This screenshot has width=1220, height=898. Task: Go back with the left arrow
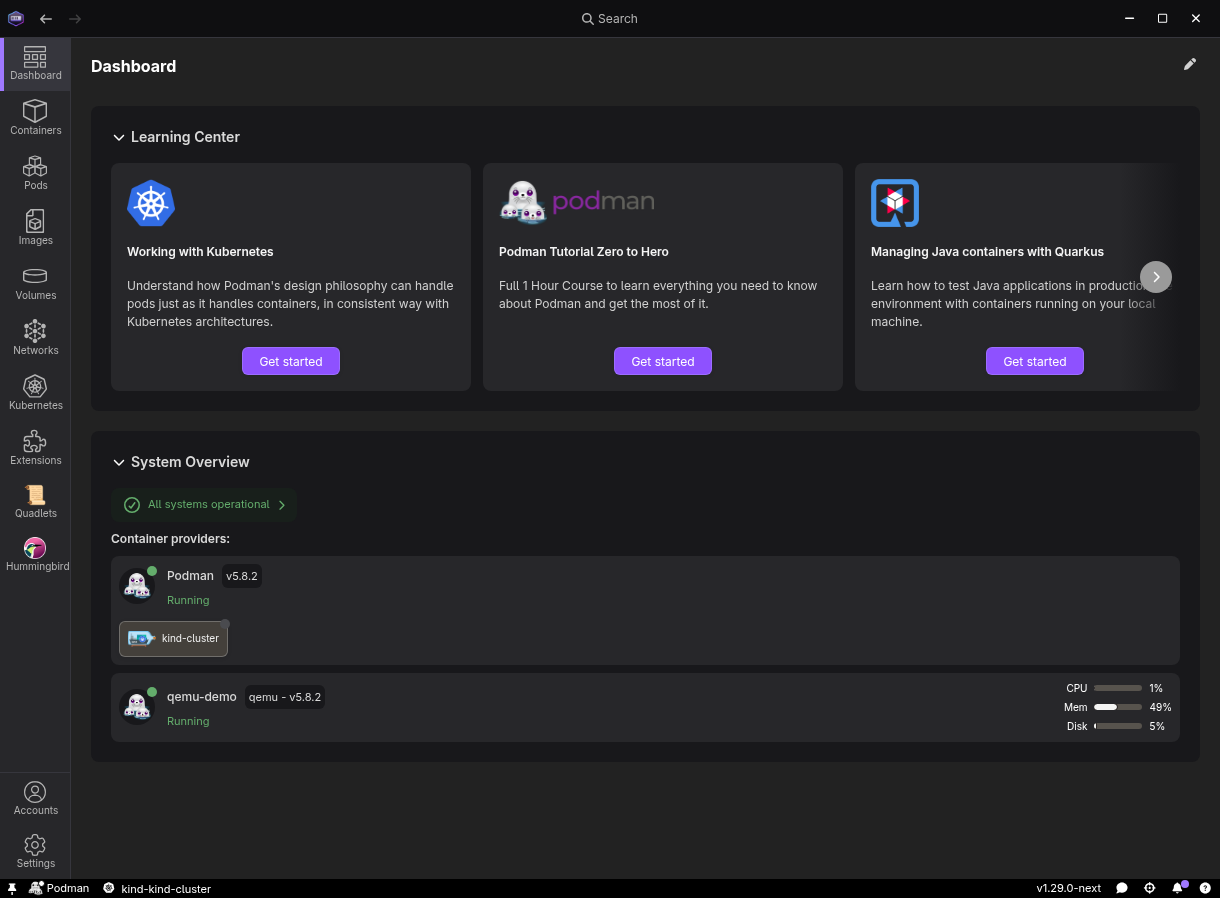tap(46, 19)
